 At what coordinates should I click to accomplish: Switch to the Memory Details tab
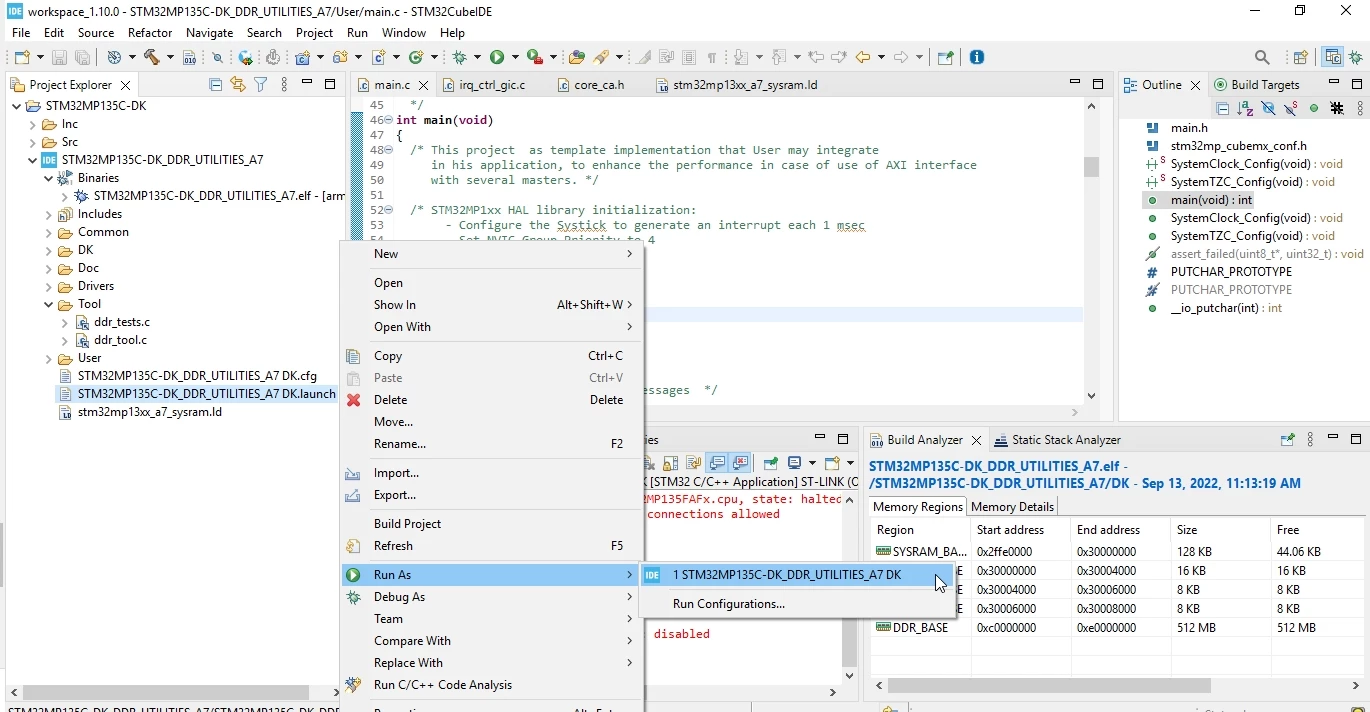(x=1012, y=507)
